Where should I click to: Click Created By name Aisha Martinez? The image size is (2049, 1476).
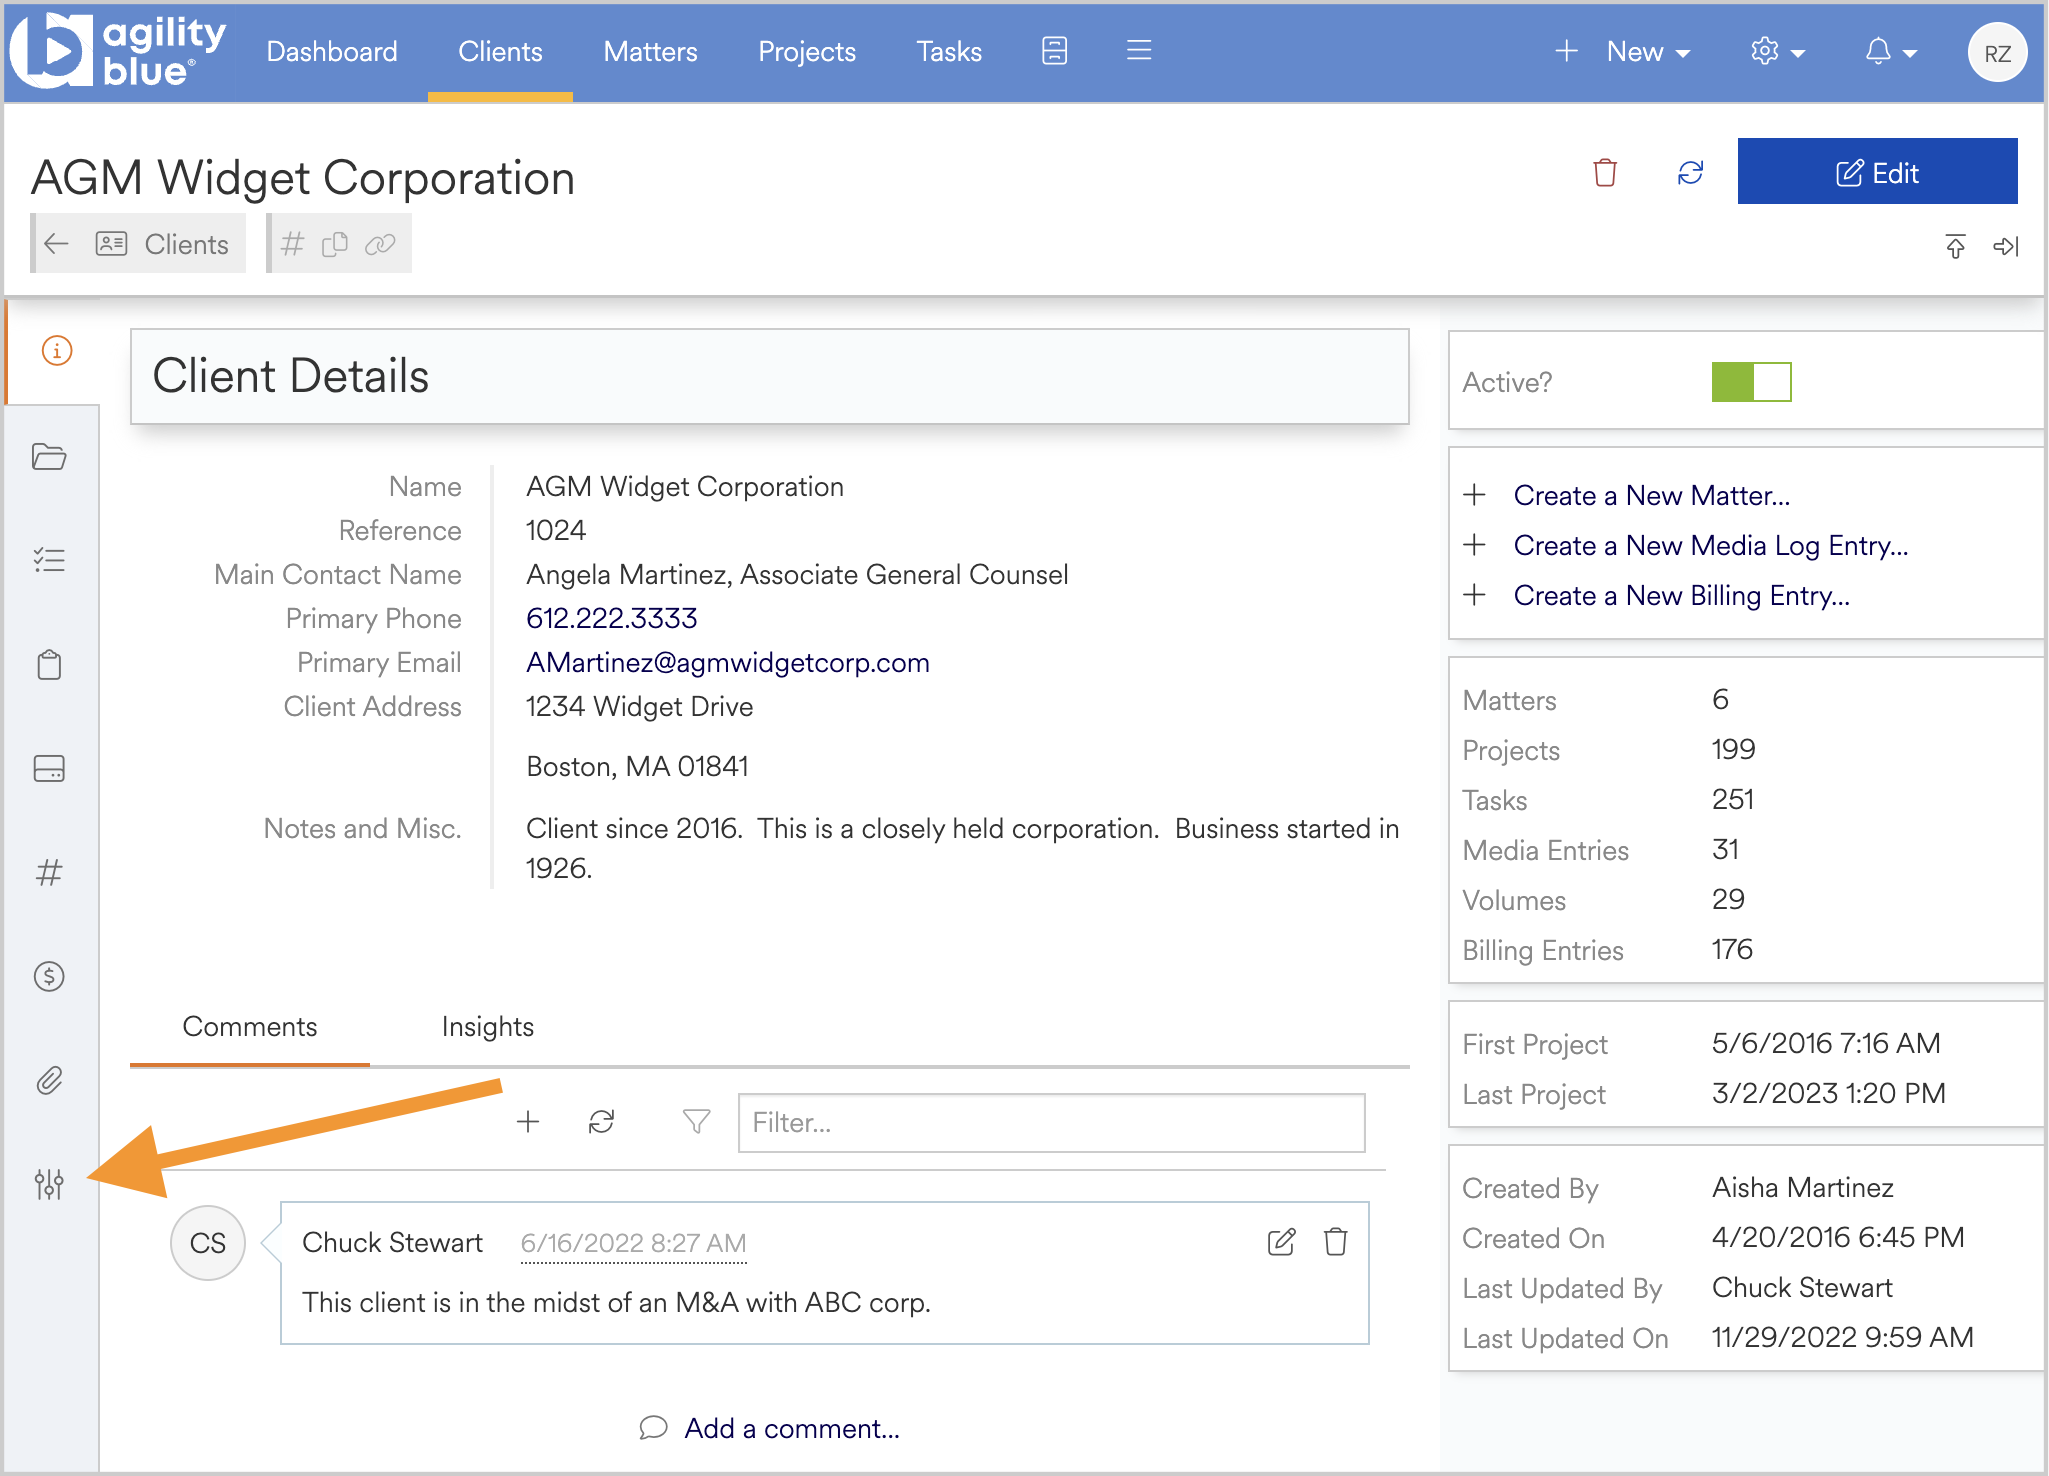tap(1802, 1187)
